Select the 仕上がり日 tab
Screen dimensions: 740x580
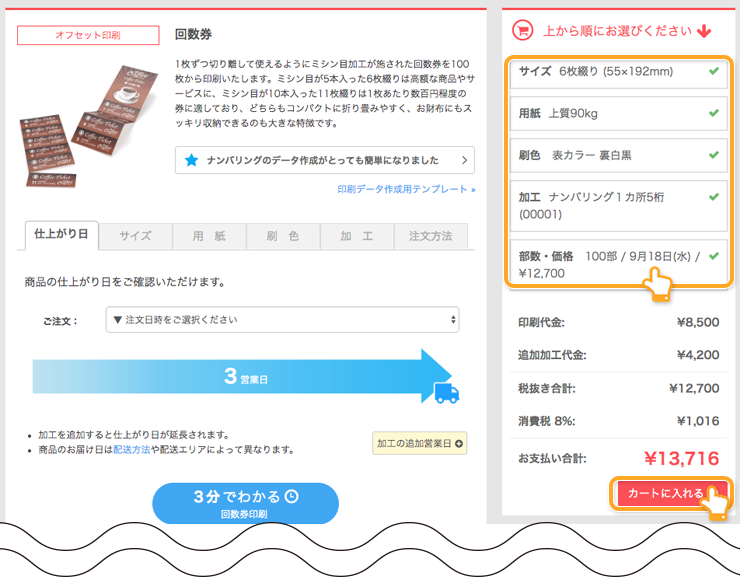pos(61,235)
